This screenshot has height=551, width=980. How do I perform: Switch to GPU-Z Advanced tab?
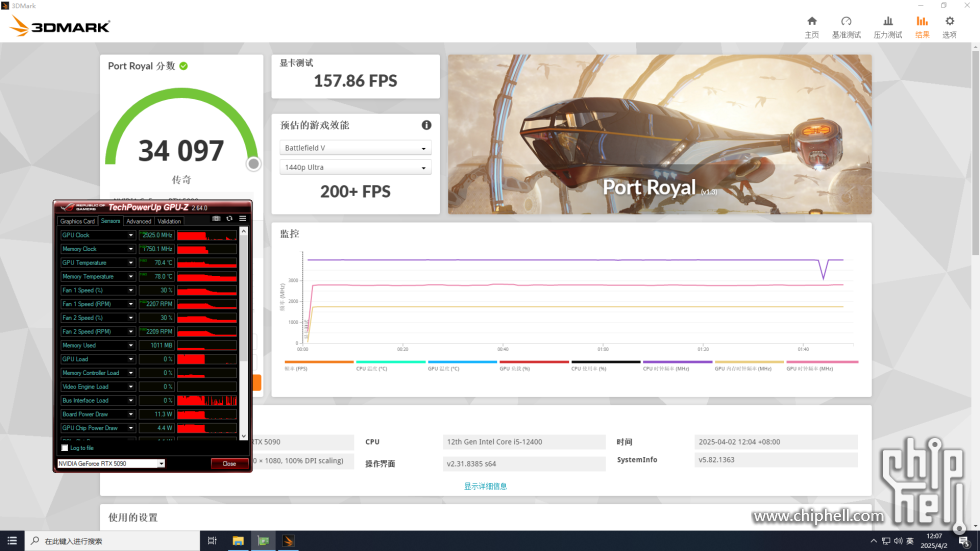(138, 221)
